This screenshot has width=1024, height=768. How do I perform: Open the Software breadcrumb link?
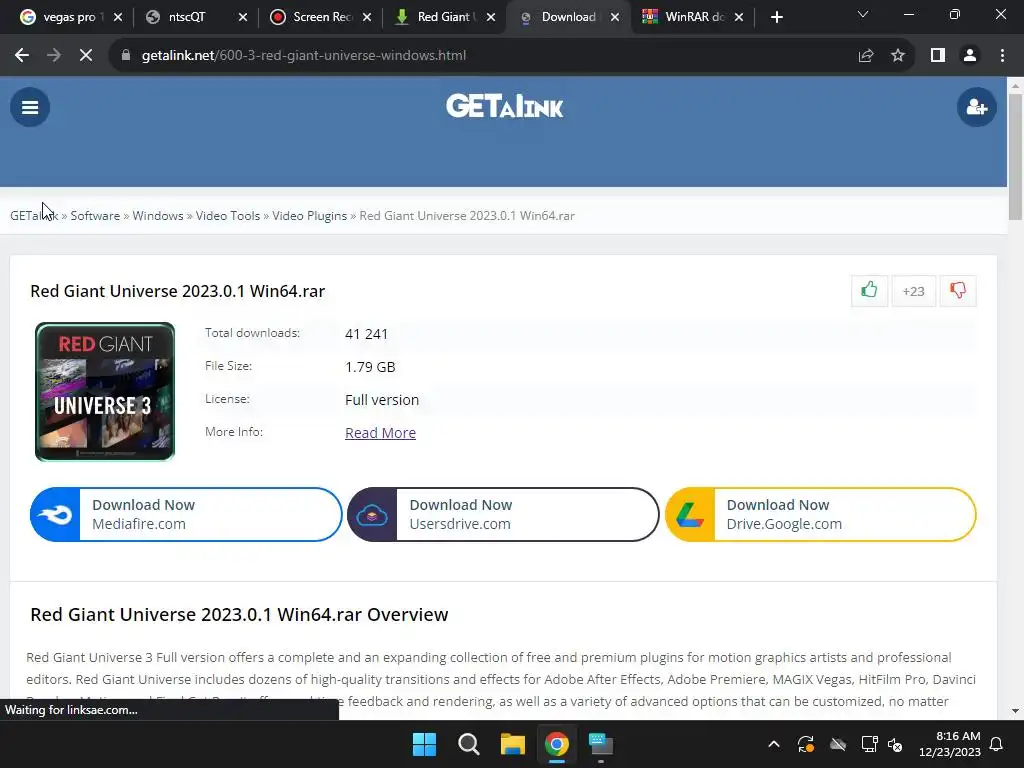click(95, 216)
